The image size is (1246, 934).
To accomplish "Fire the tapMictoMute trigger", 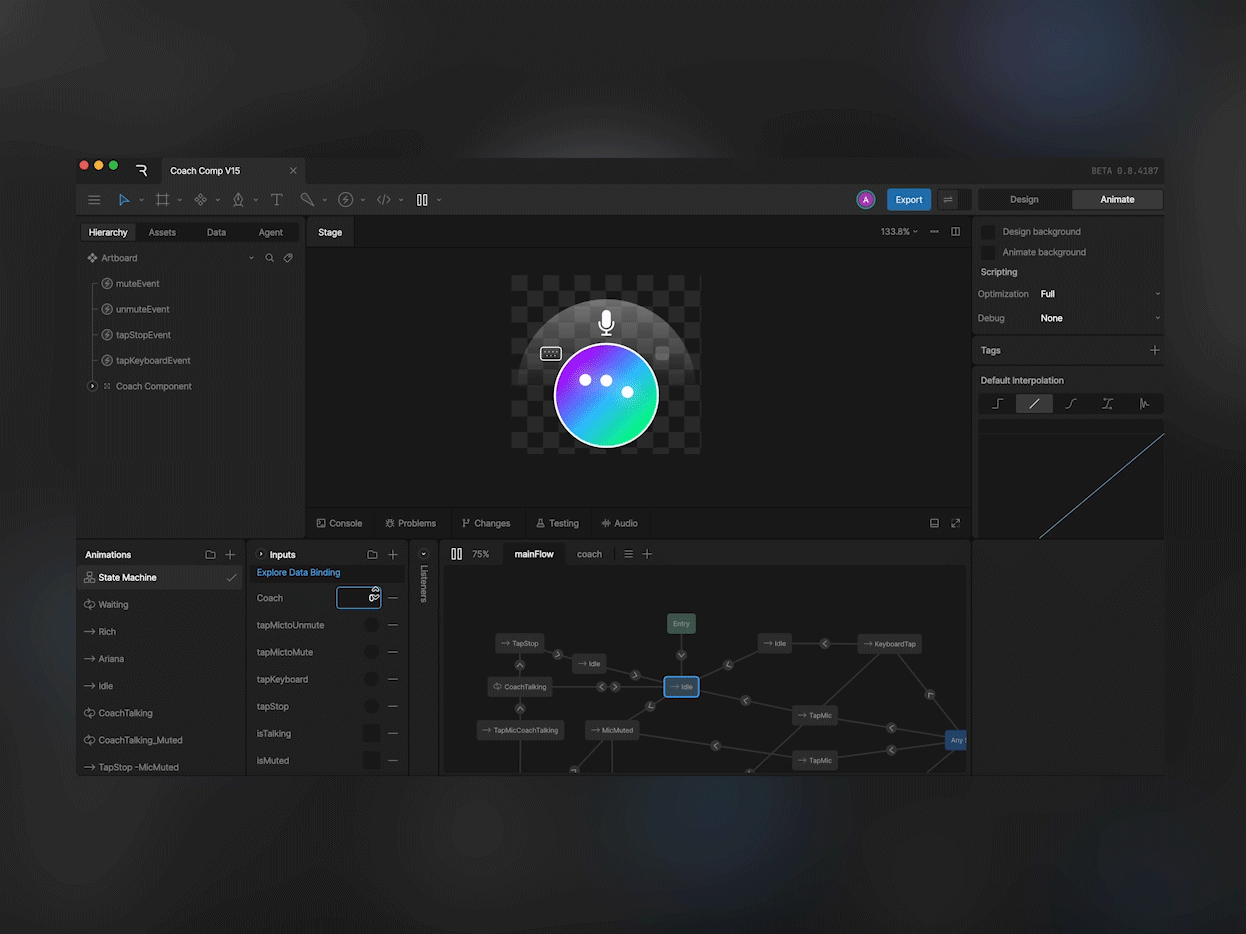I will (371, 652).
